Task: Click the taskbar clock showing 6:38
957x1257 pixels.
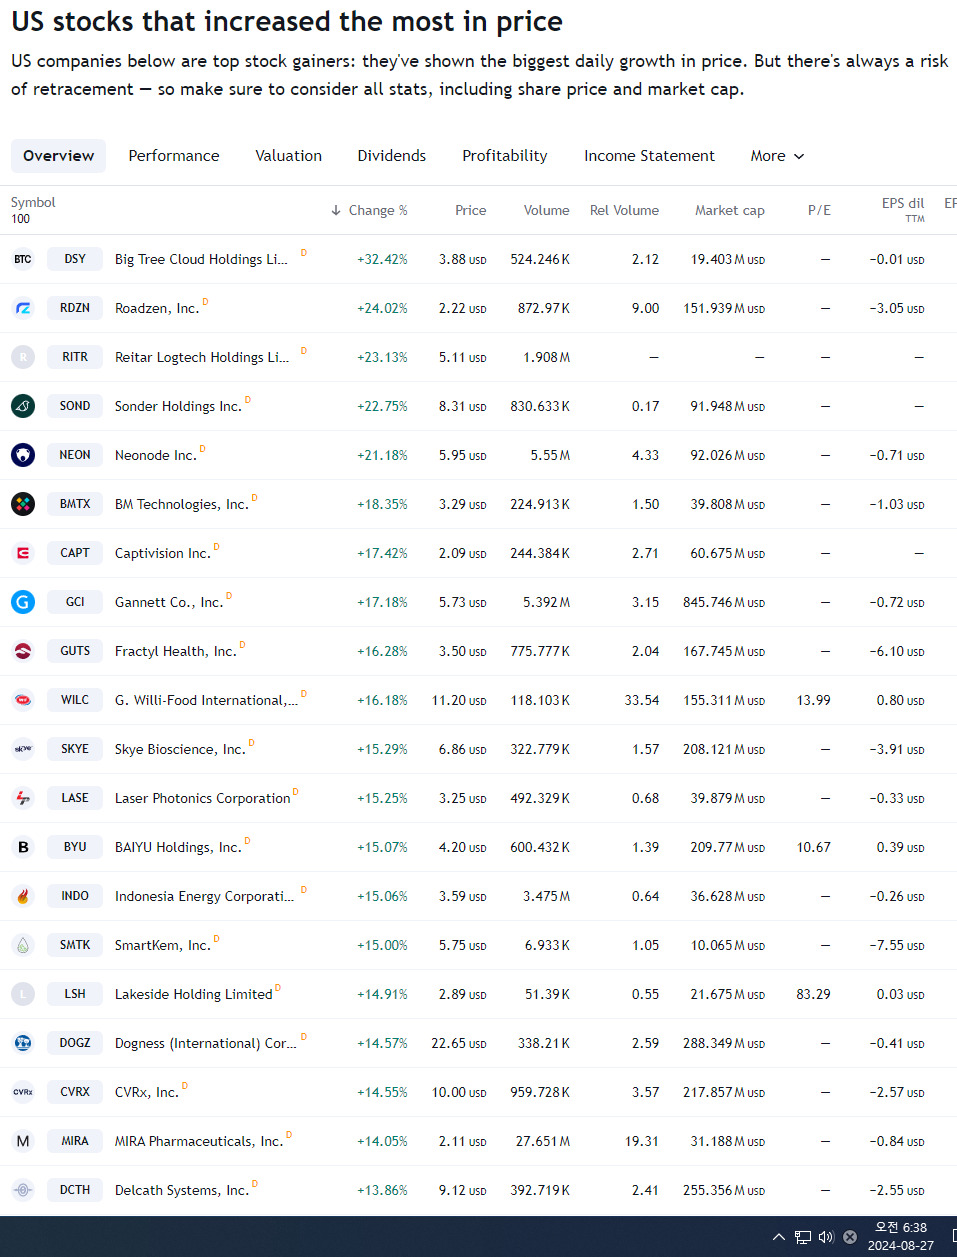Action: pos(901,1236)
